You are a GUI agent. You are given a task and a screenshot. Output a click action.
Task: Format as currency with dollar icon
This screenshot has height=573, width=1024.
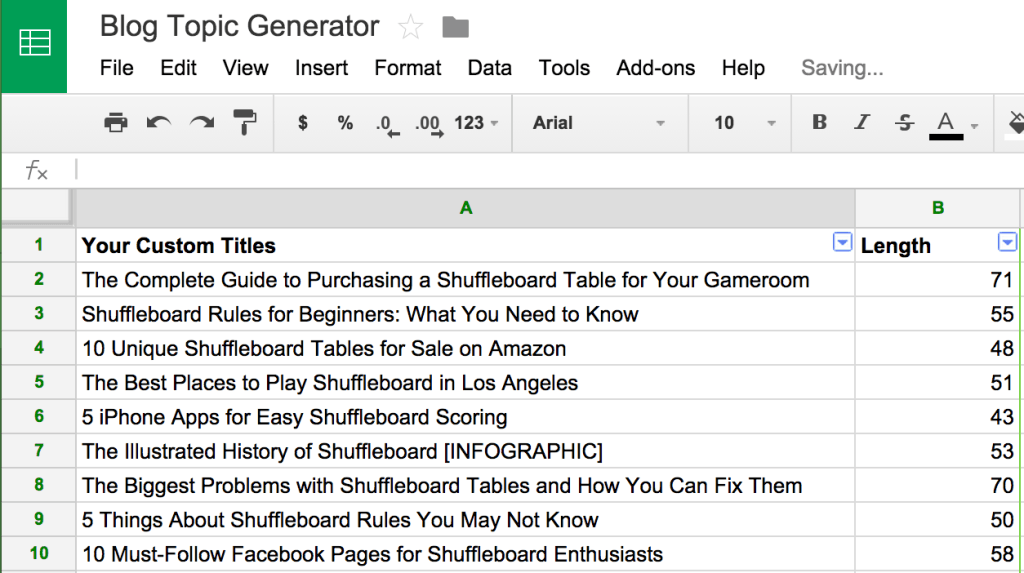point(302,123)
